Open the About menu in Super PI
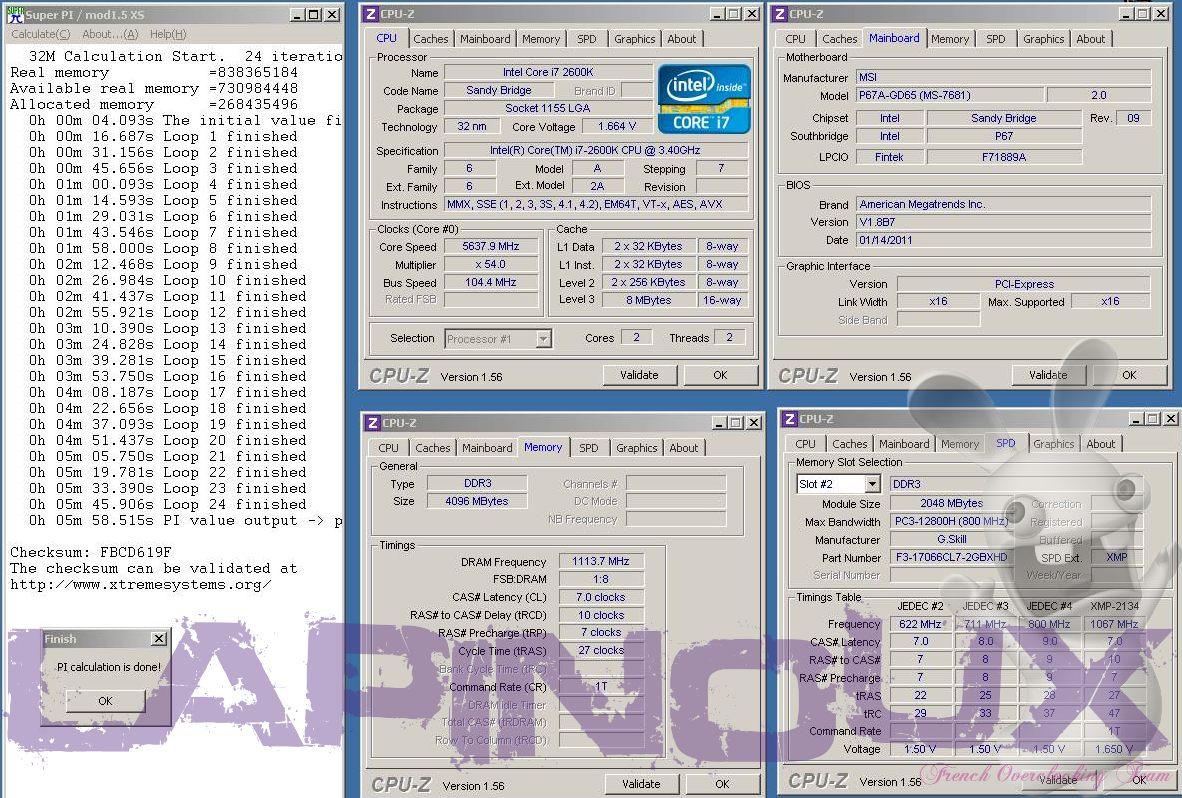 point(110,34)
